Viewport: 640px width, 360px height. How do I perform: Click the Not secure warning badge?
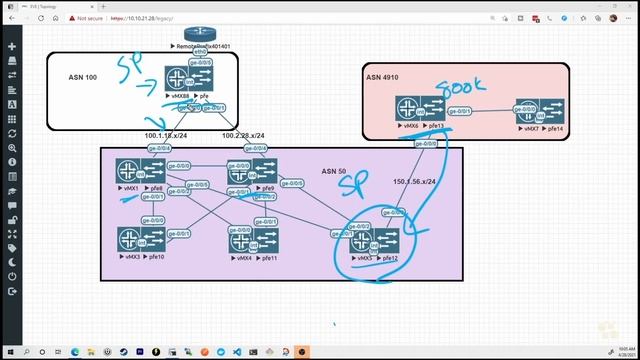pos(86,18)
